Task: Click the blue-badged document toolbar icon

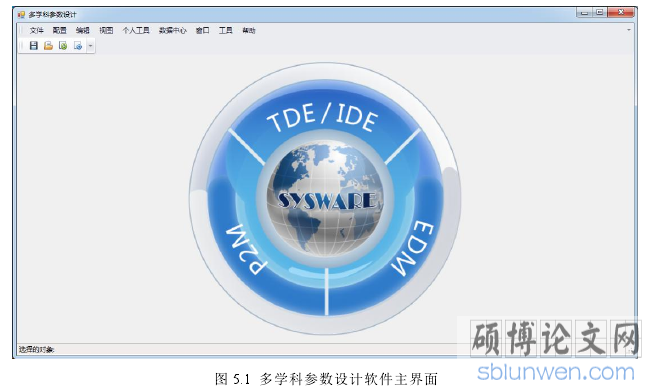Action: point(78,45)
